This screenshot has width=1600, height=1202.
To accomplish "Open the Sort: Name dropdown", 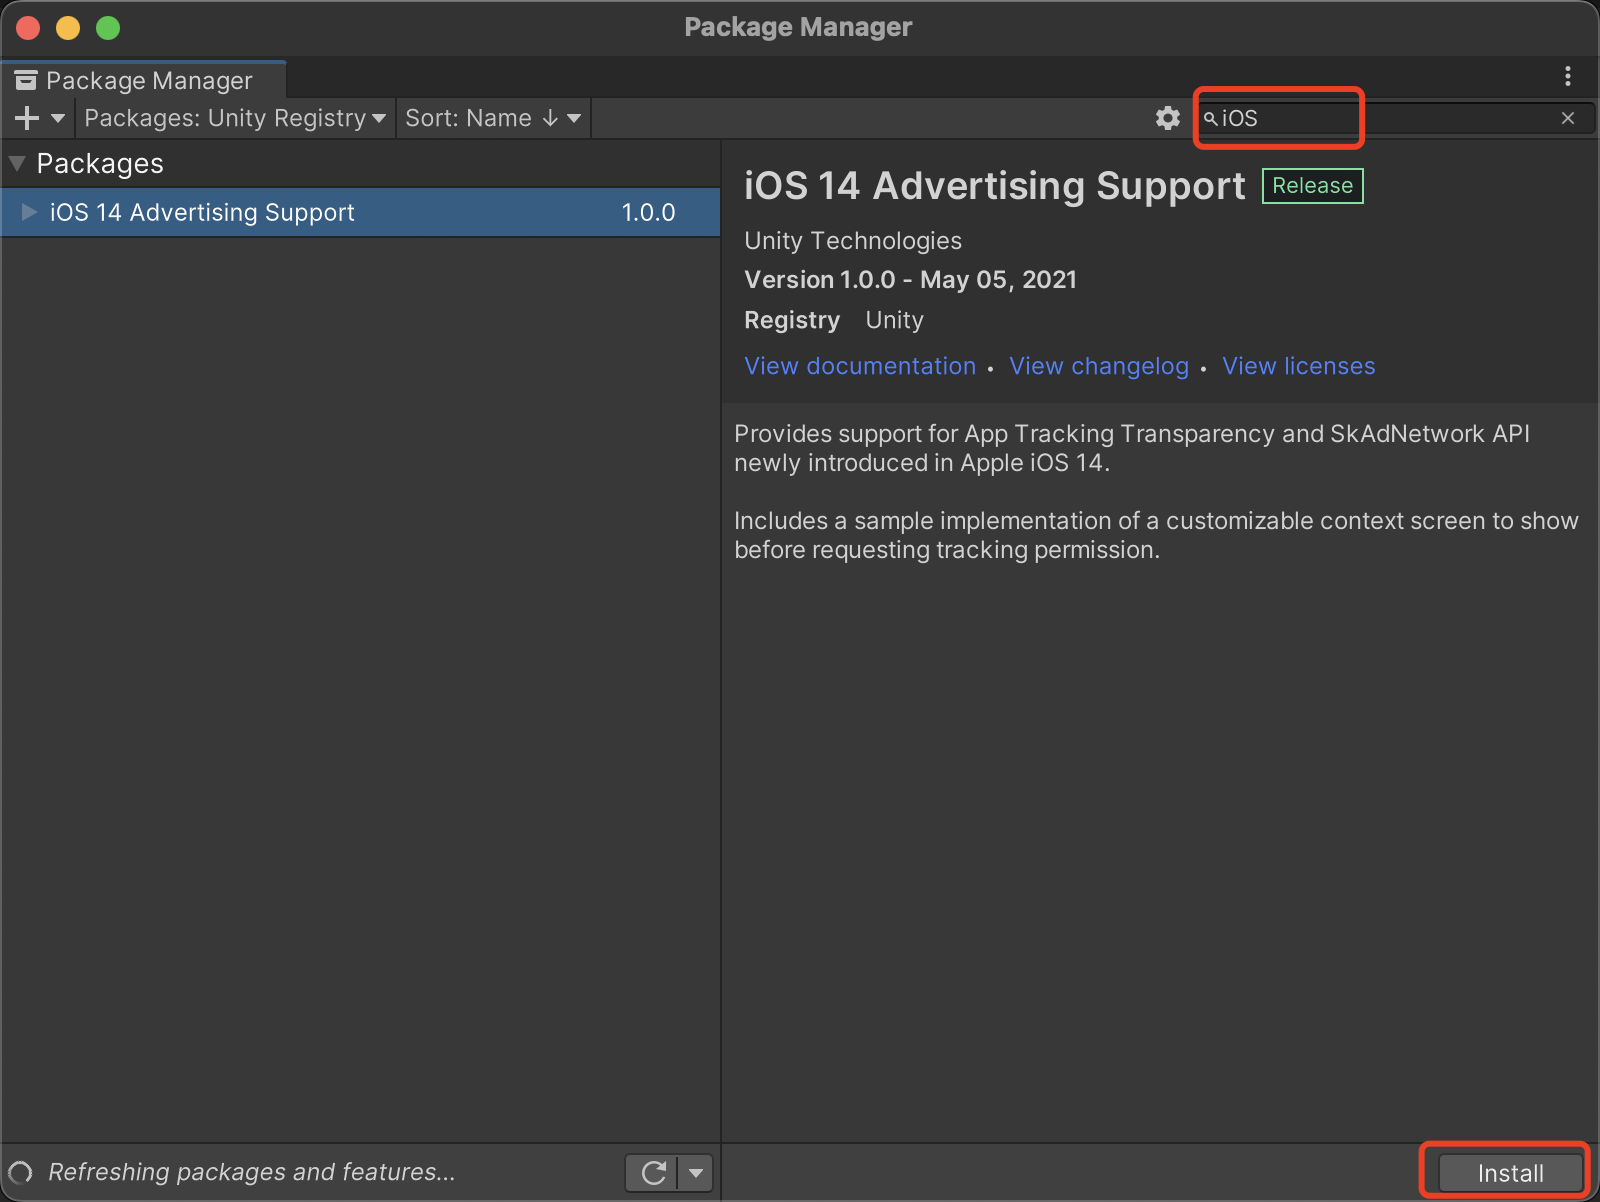I will (x=493, y=118).
